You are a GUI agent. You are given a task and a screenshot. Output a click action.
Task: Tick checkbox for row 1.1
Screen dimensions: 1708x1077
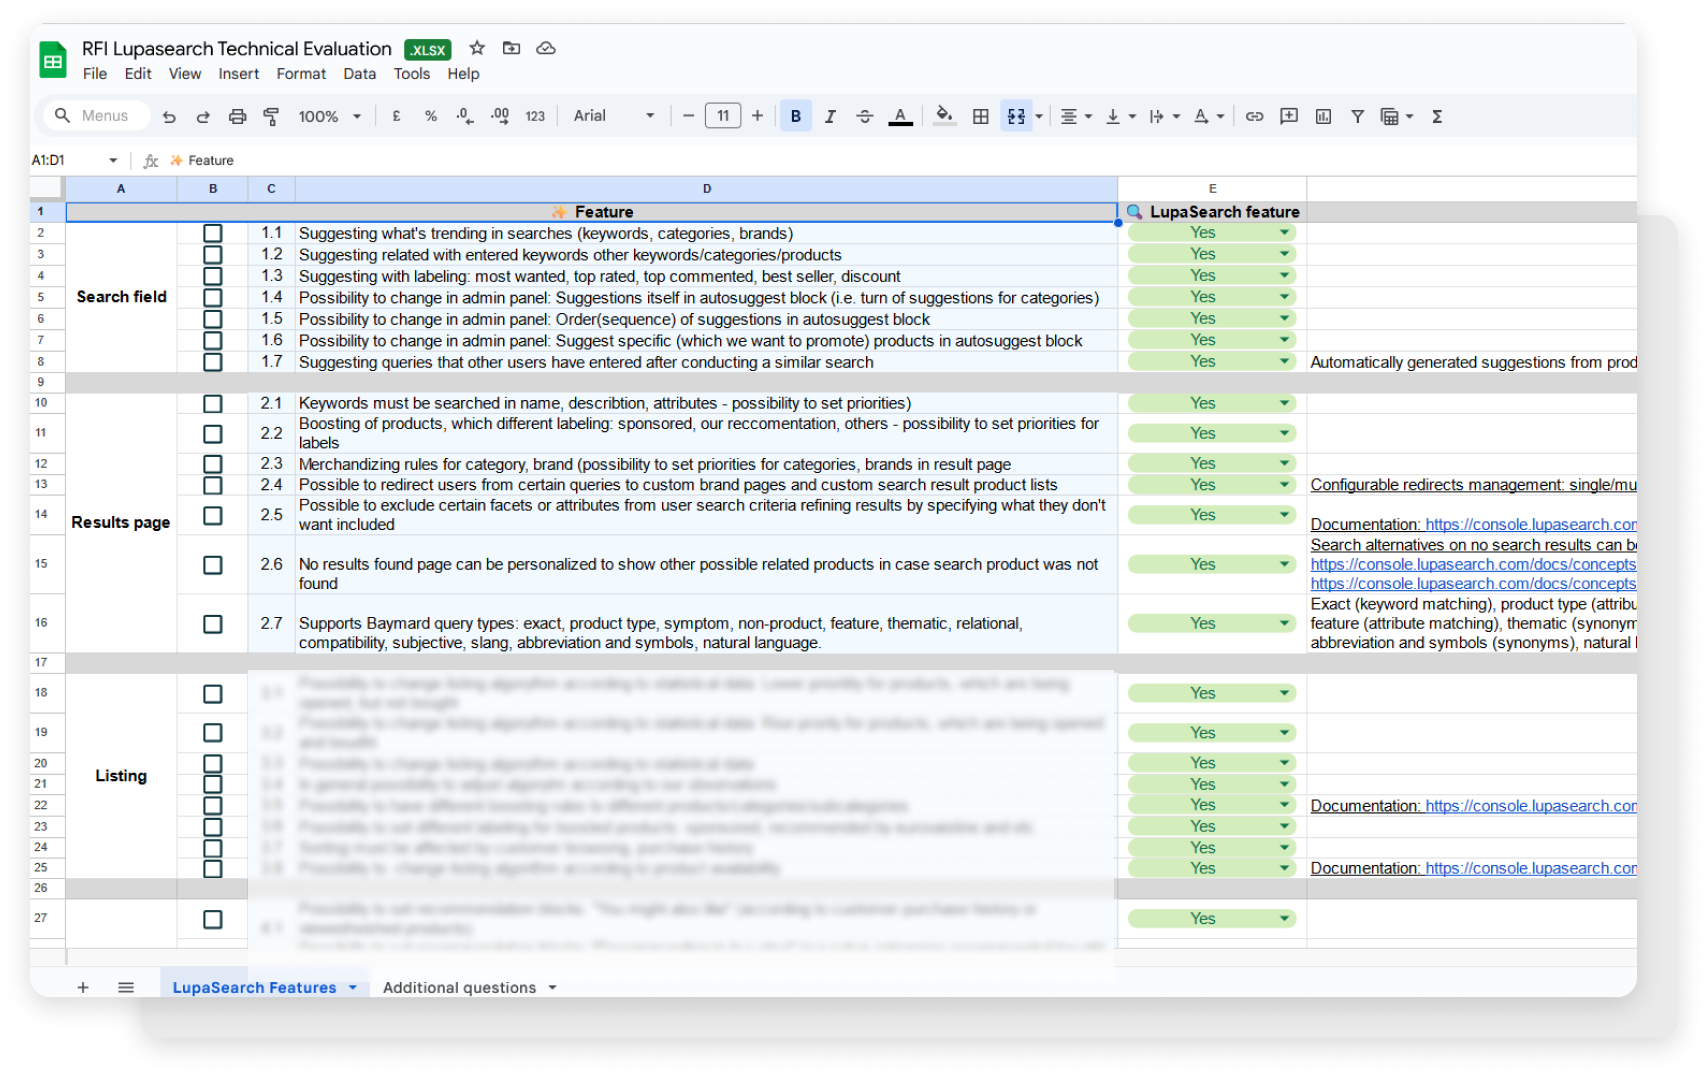(x=213, y=233)
